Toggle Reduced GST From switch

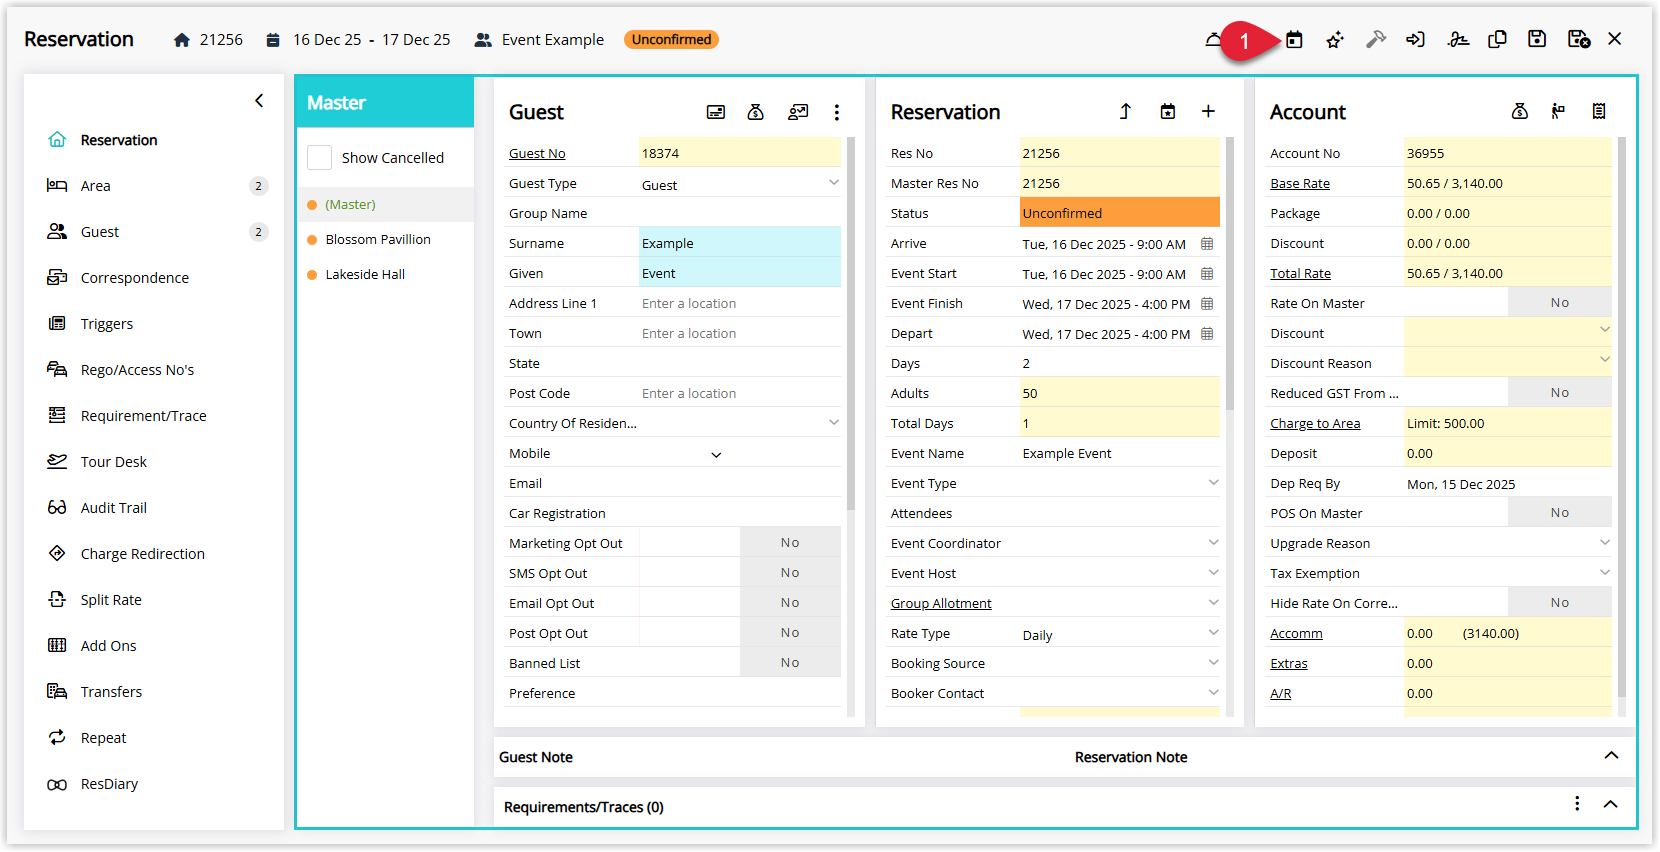(1560, 393)
